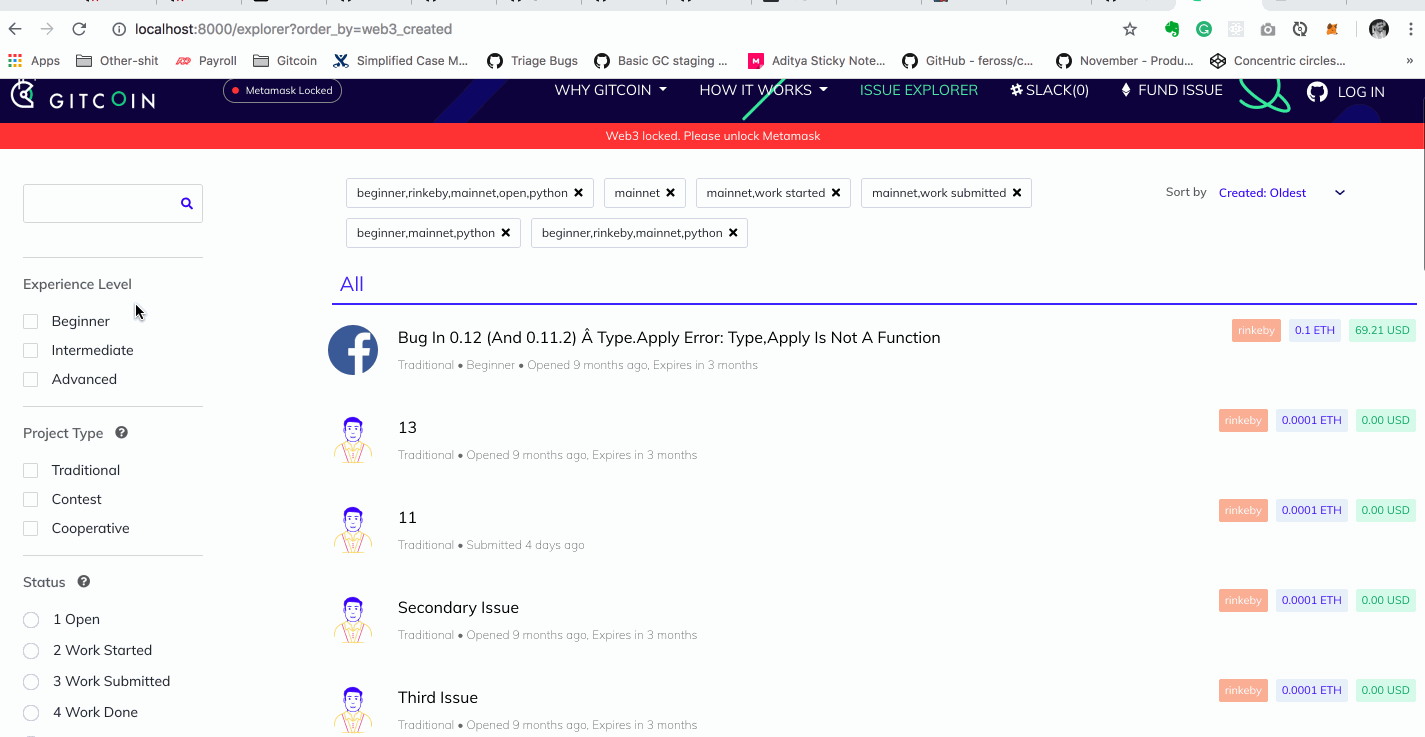Viewport: 1425px width, 737px height.
Task: Check the Advanced experience checkbox
Action: click(31, 379)
